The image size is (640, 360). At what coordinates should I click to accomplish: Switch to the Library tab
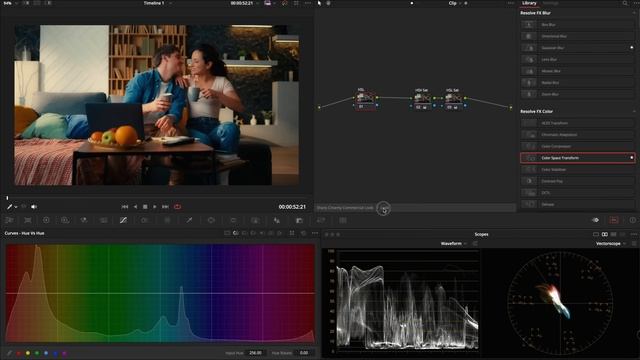click(529, 3)
